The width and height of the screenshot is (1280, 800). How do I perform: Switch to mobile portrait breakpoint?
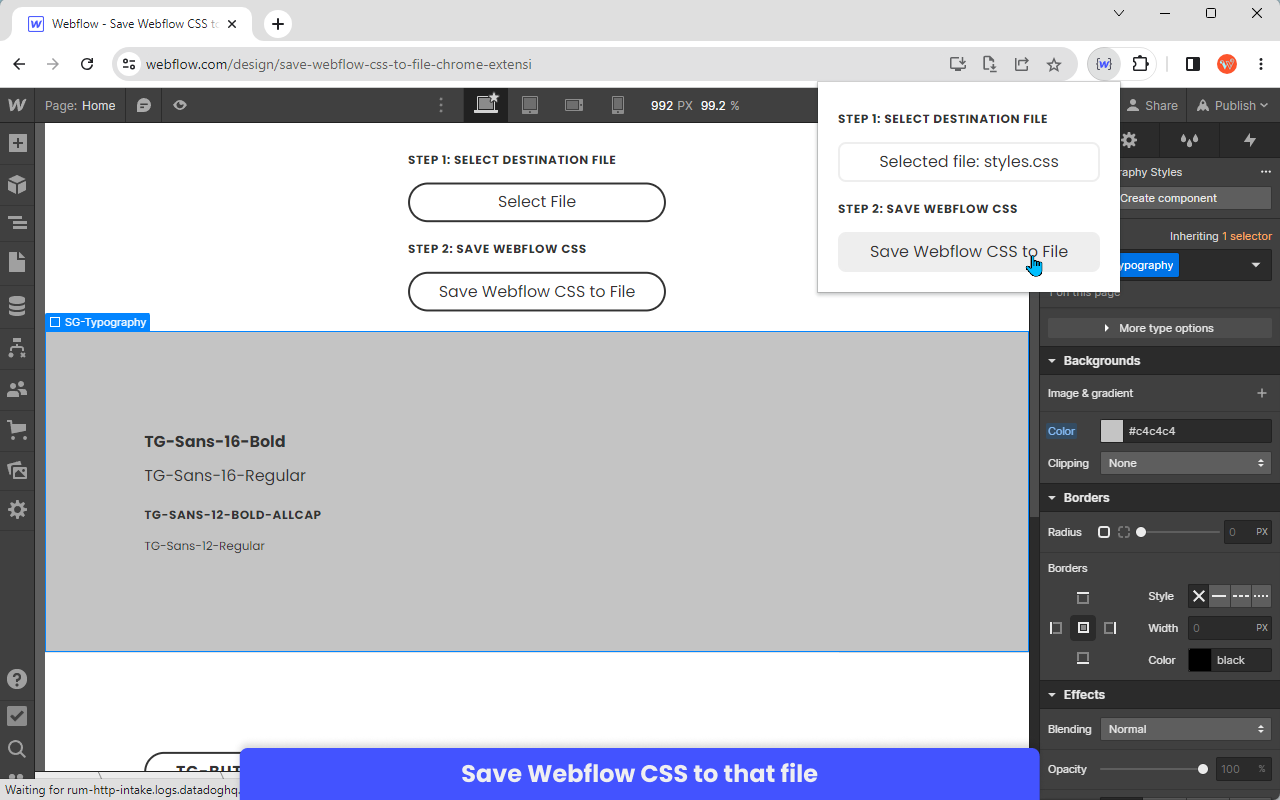click(617, 104)
